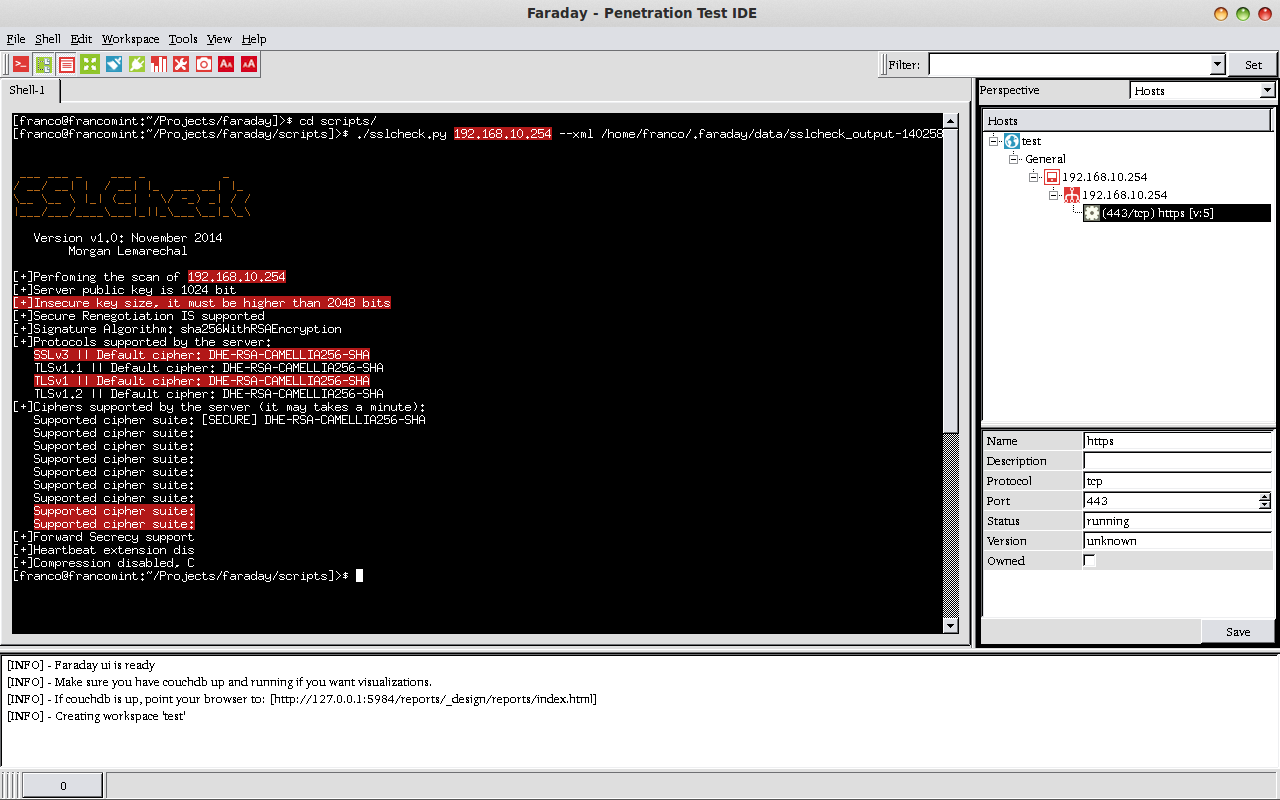Click the empty Description field
This screenshot has height=800, width=1280.
(1178, 461)
